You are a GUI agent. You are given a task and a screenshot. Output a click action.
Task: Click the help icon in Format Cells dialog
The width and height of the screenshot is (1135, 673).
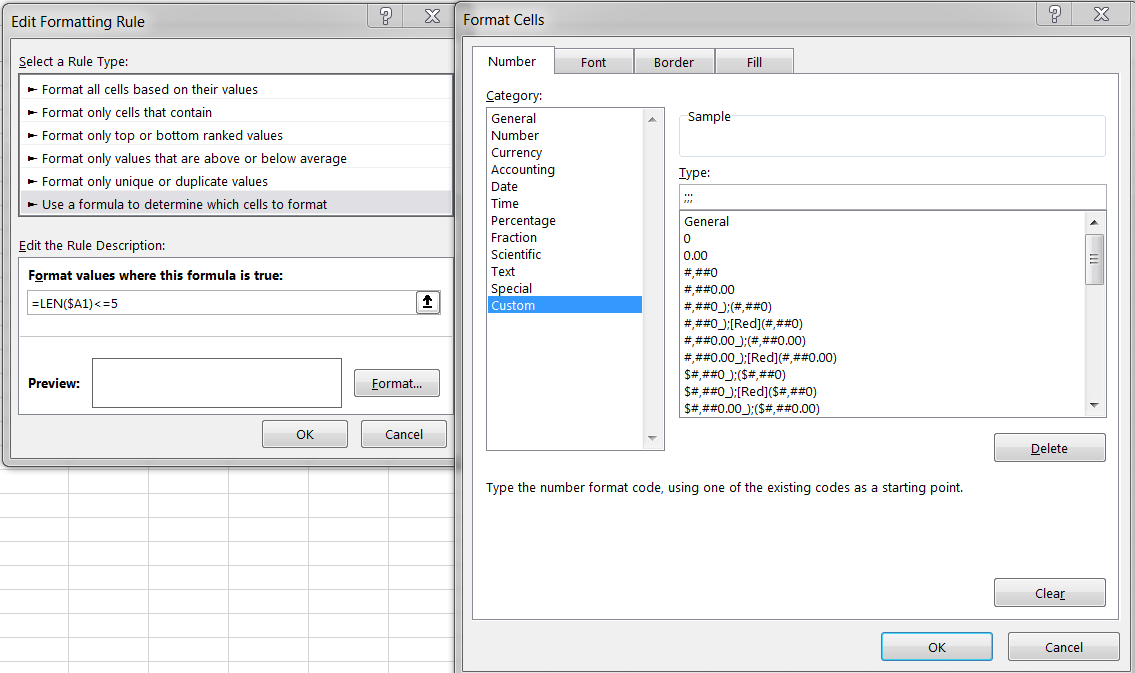click(x=1055, y=14)
